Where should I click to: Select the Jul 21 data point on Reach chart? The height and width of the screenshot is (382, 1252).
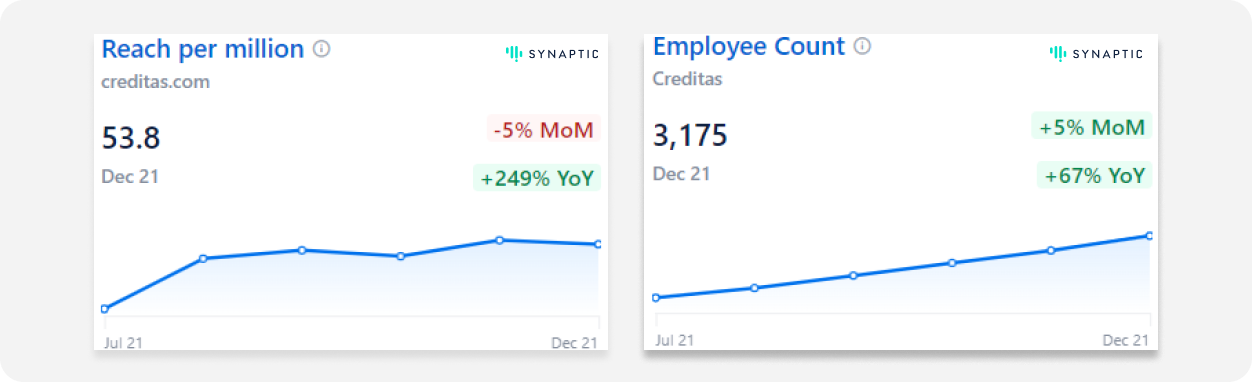tap(105, 309)
